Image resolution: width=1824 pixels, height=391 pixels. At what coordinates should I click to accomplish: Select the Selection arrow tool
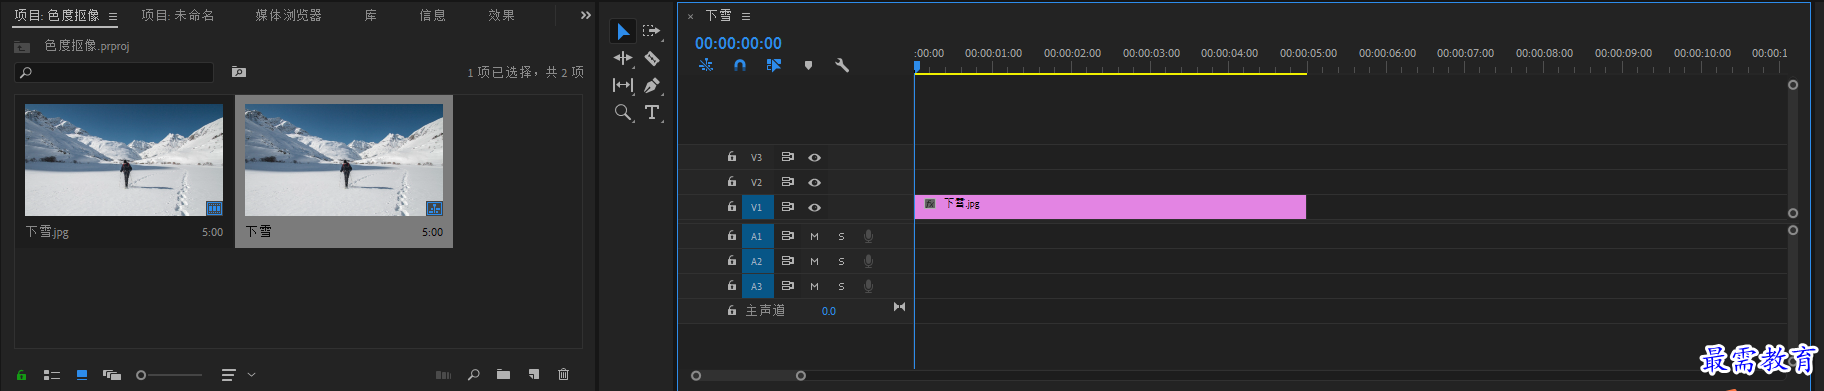(622, 32)
